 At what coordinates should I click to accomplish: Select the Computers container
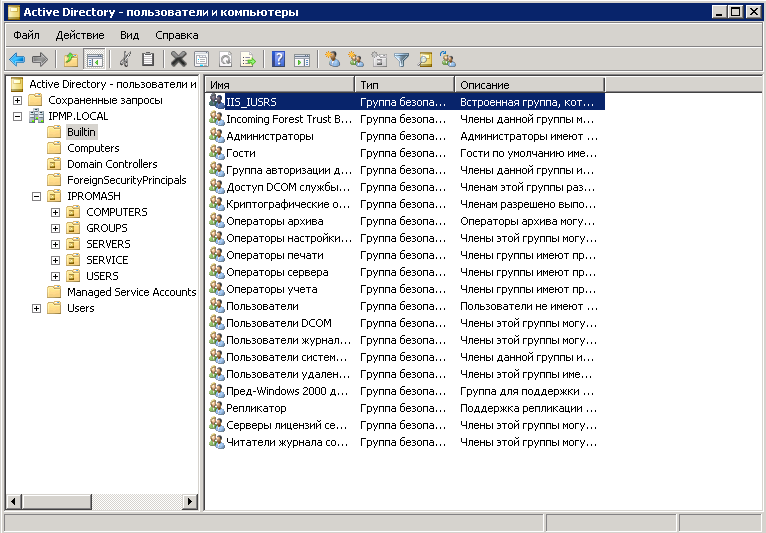[x=93, y=148]
